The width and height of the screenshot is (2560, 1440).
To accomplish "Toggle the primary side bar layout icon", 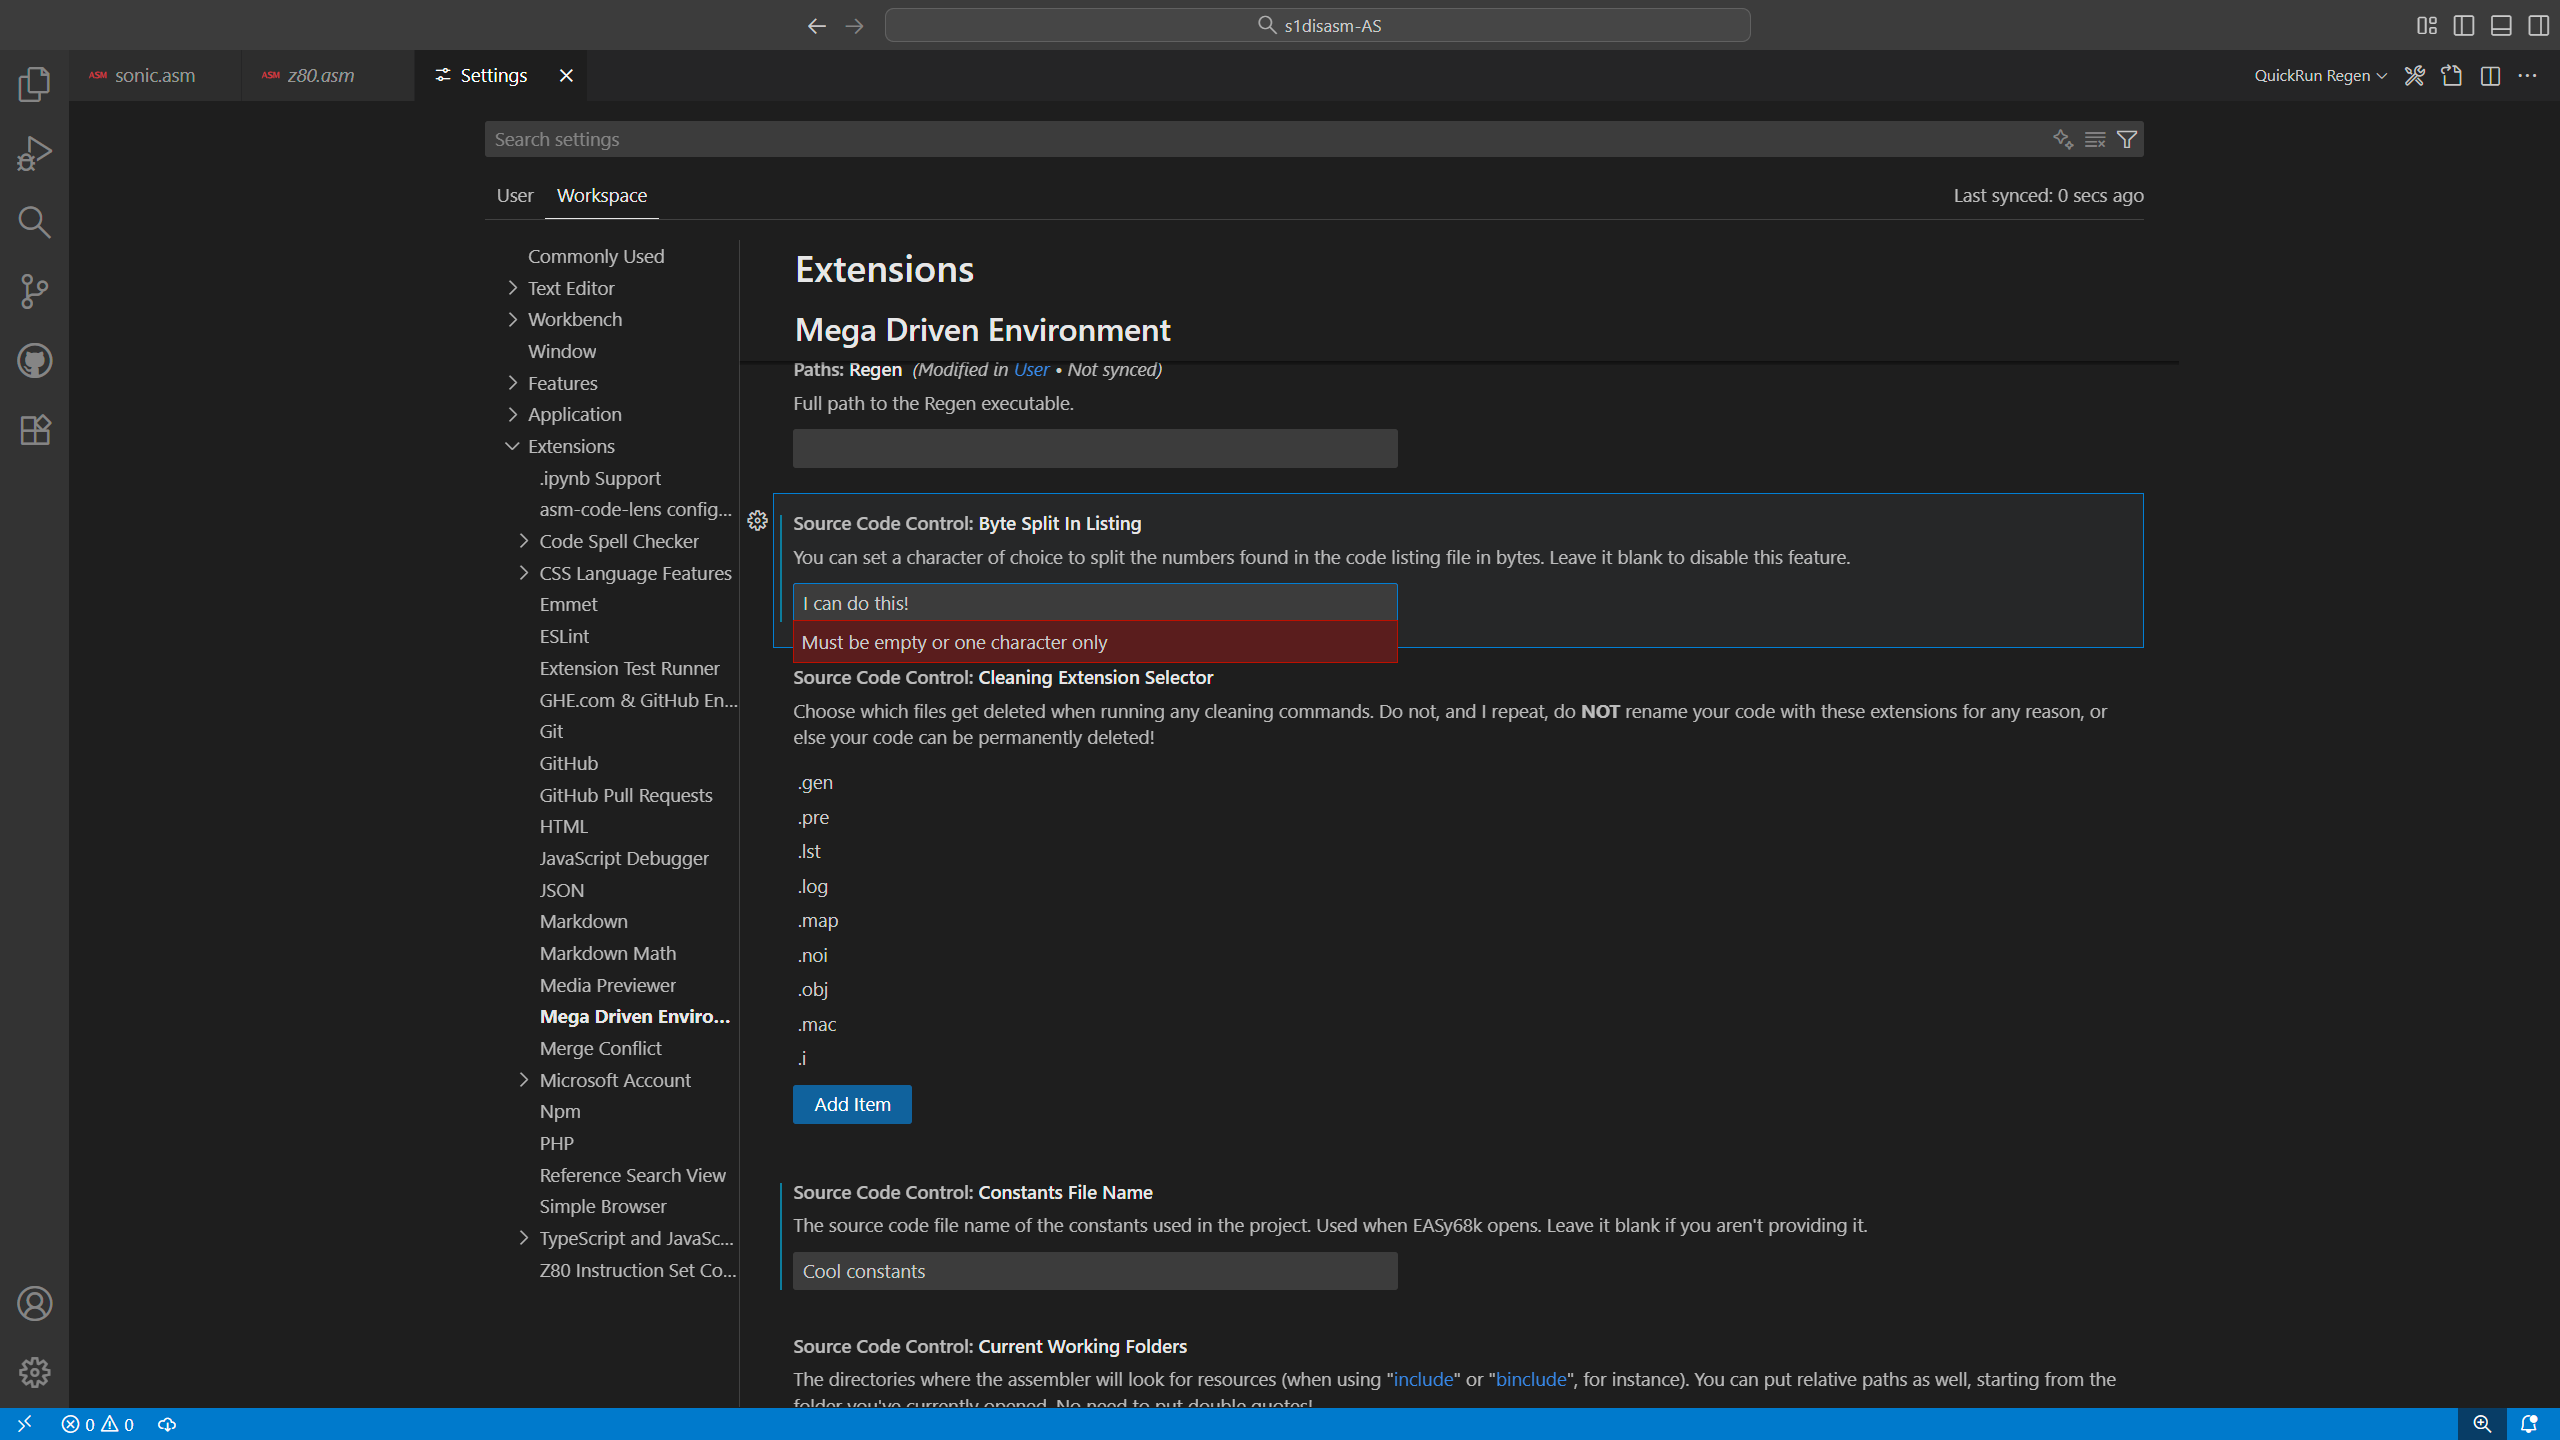I will point(2464,25).
